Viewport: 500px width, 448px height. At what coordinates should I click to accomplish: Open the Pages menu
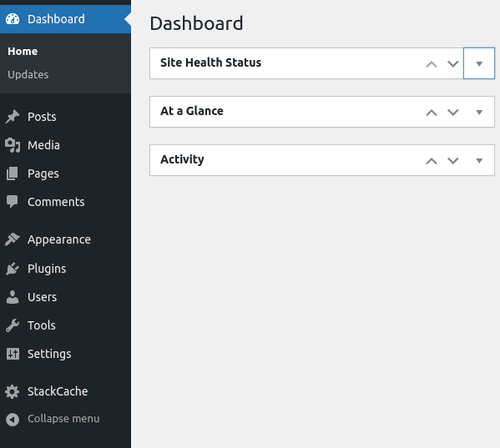tap(43, 174)
